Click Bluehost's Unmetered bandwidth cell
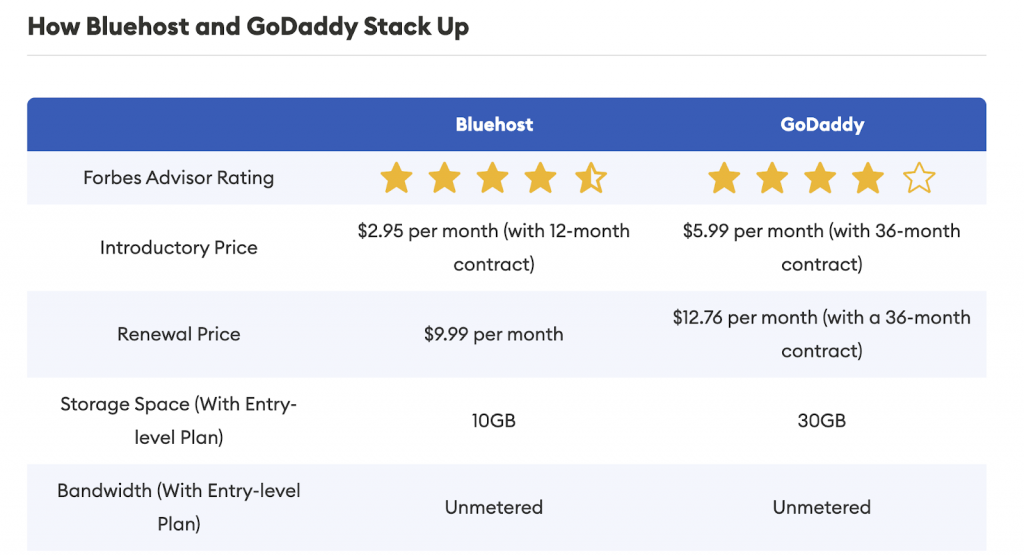Screen dimensions: 1024x556 tap(494, 507)
